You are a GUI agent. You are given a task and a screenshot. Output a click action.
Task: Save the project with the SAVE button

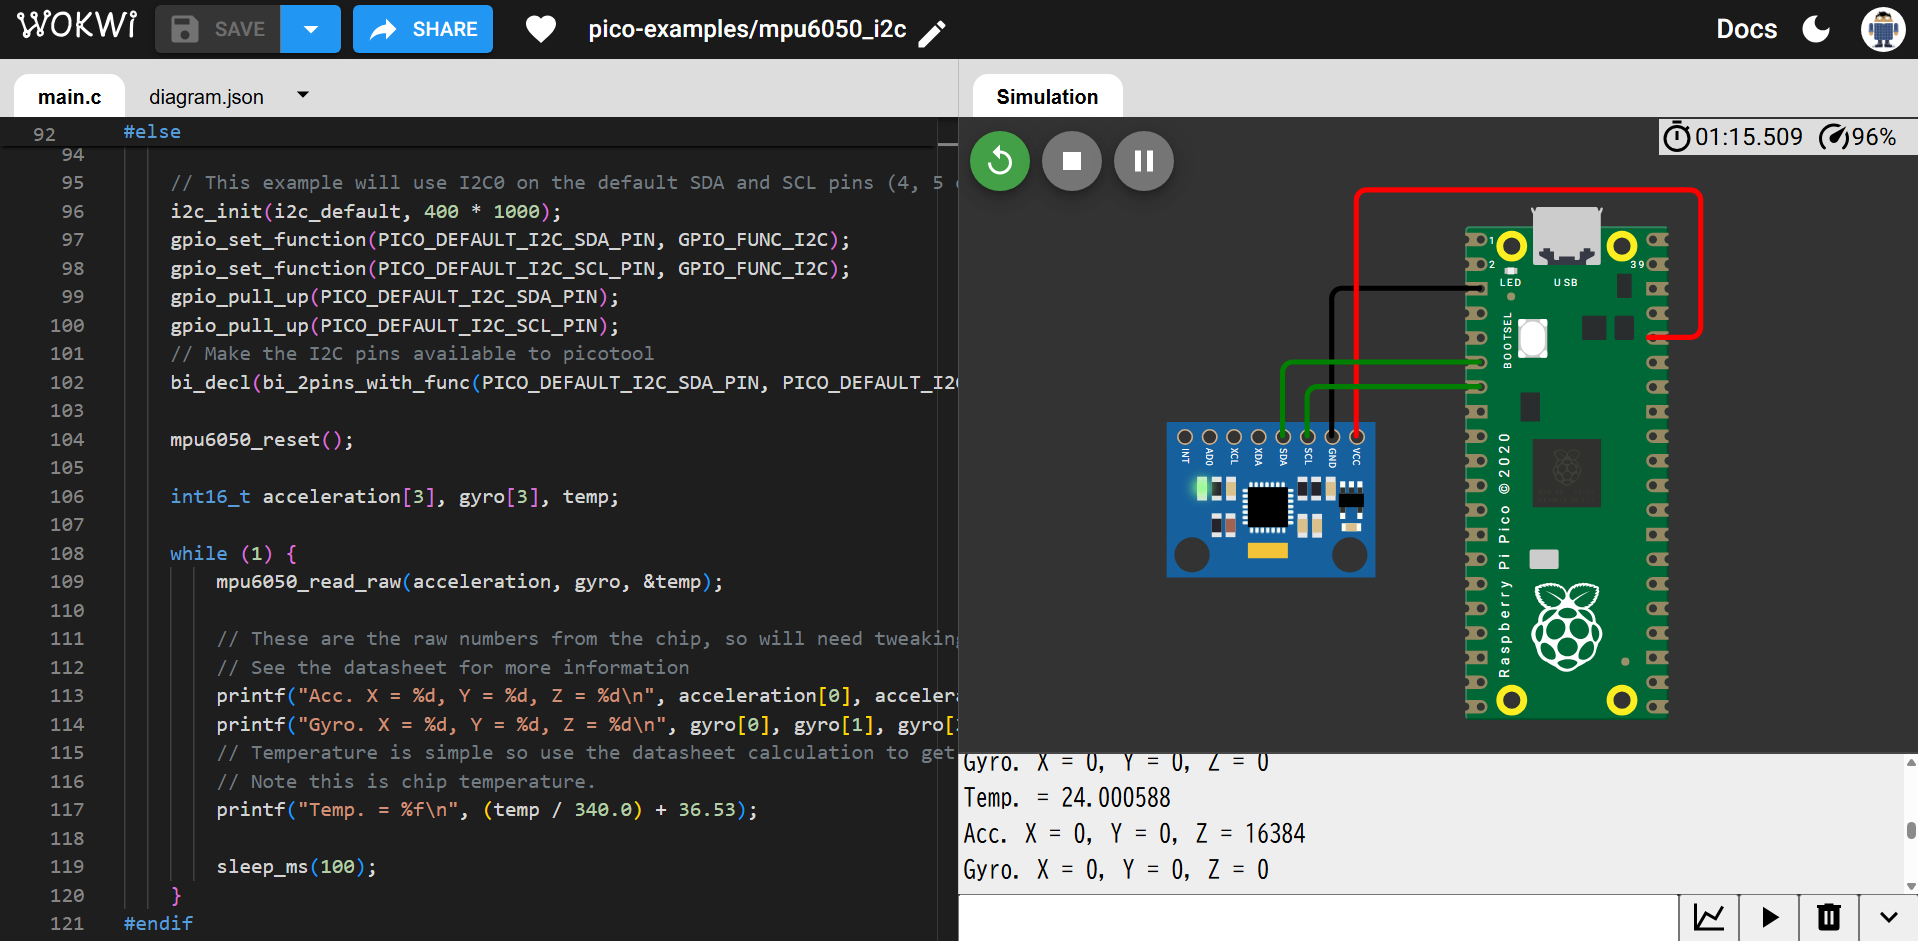(x=218, y=29)
